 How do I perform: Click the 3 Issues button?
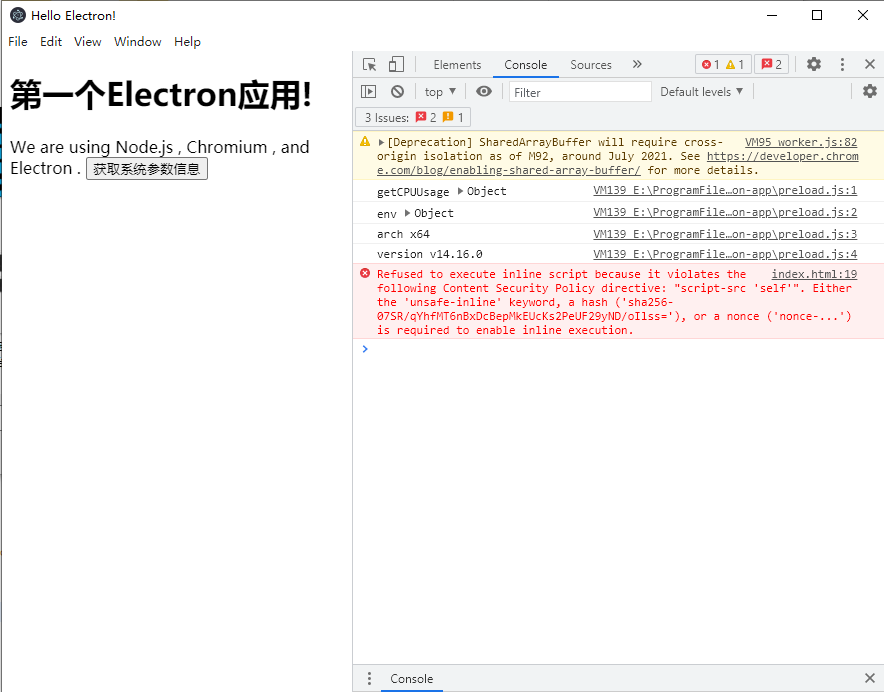coord(413,117)
